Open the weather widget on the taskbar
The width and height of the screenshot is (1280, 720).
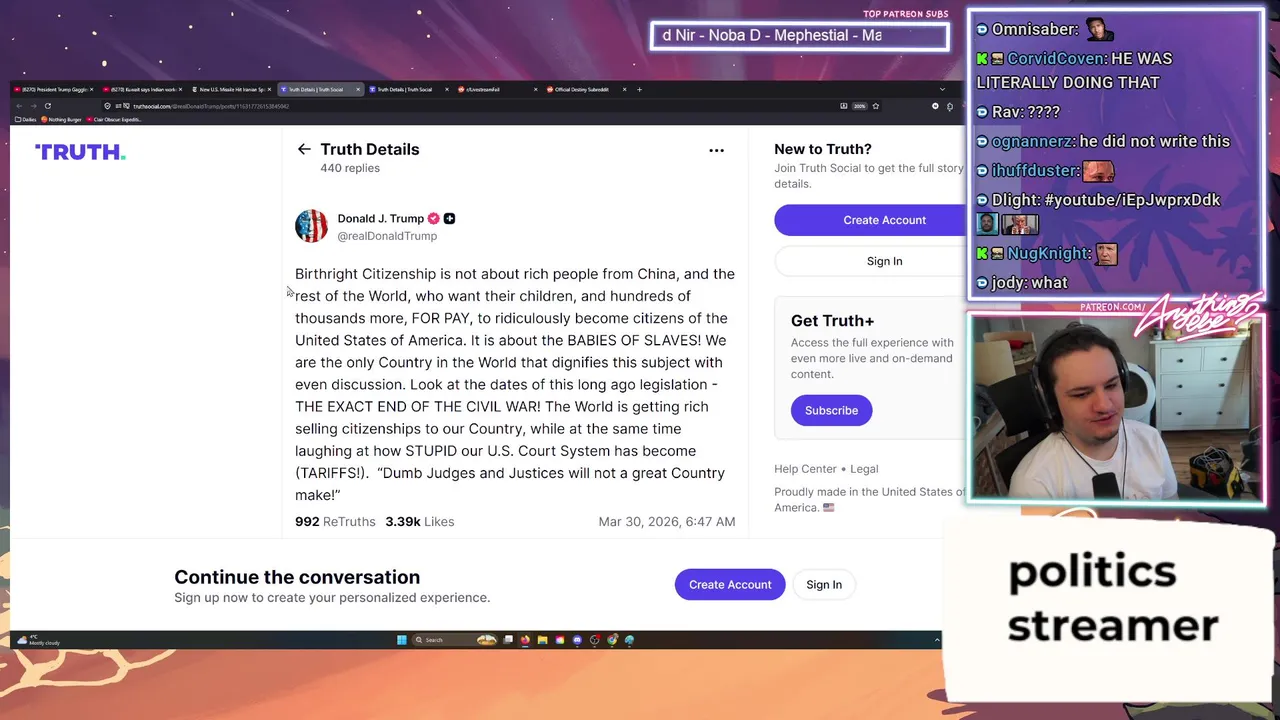40,640
